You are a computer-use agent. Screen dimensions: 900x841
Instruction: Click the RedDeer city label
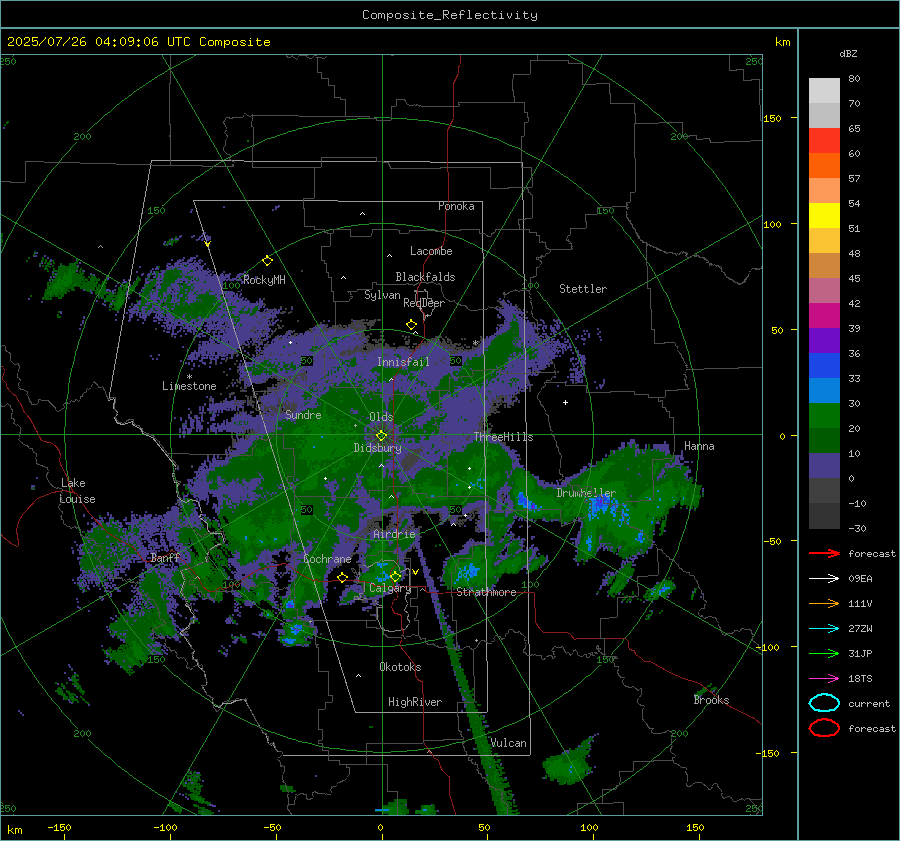(424, 303)
